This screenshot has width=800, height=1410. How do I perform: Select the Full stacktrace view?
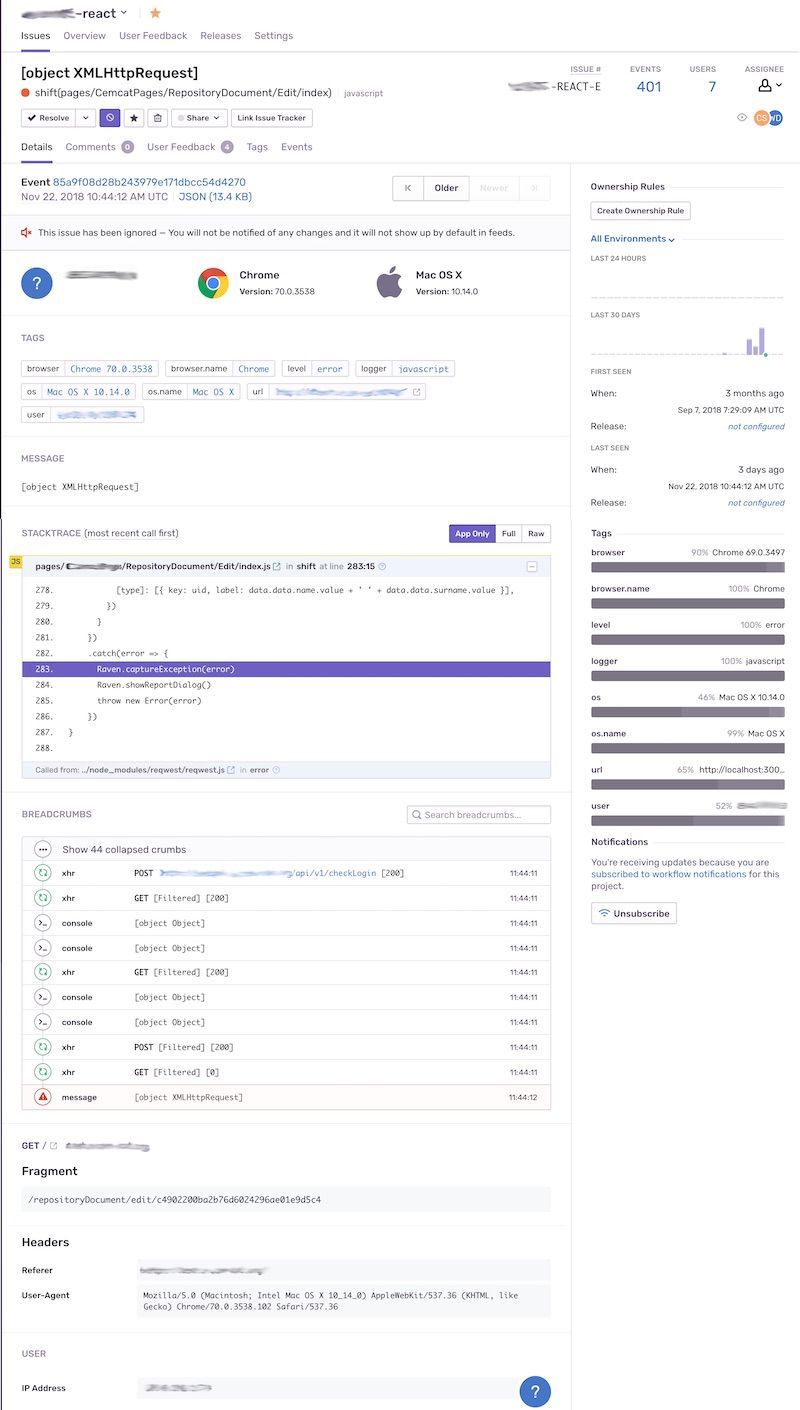509,534
